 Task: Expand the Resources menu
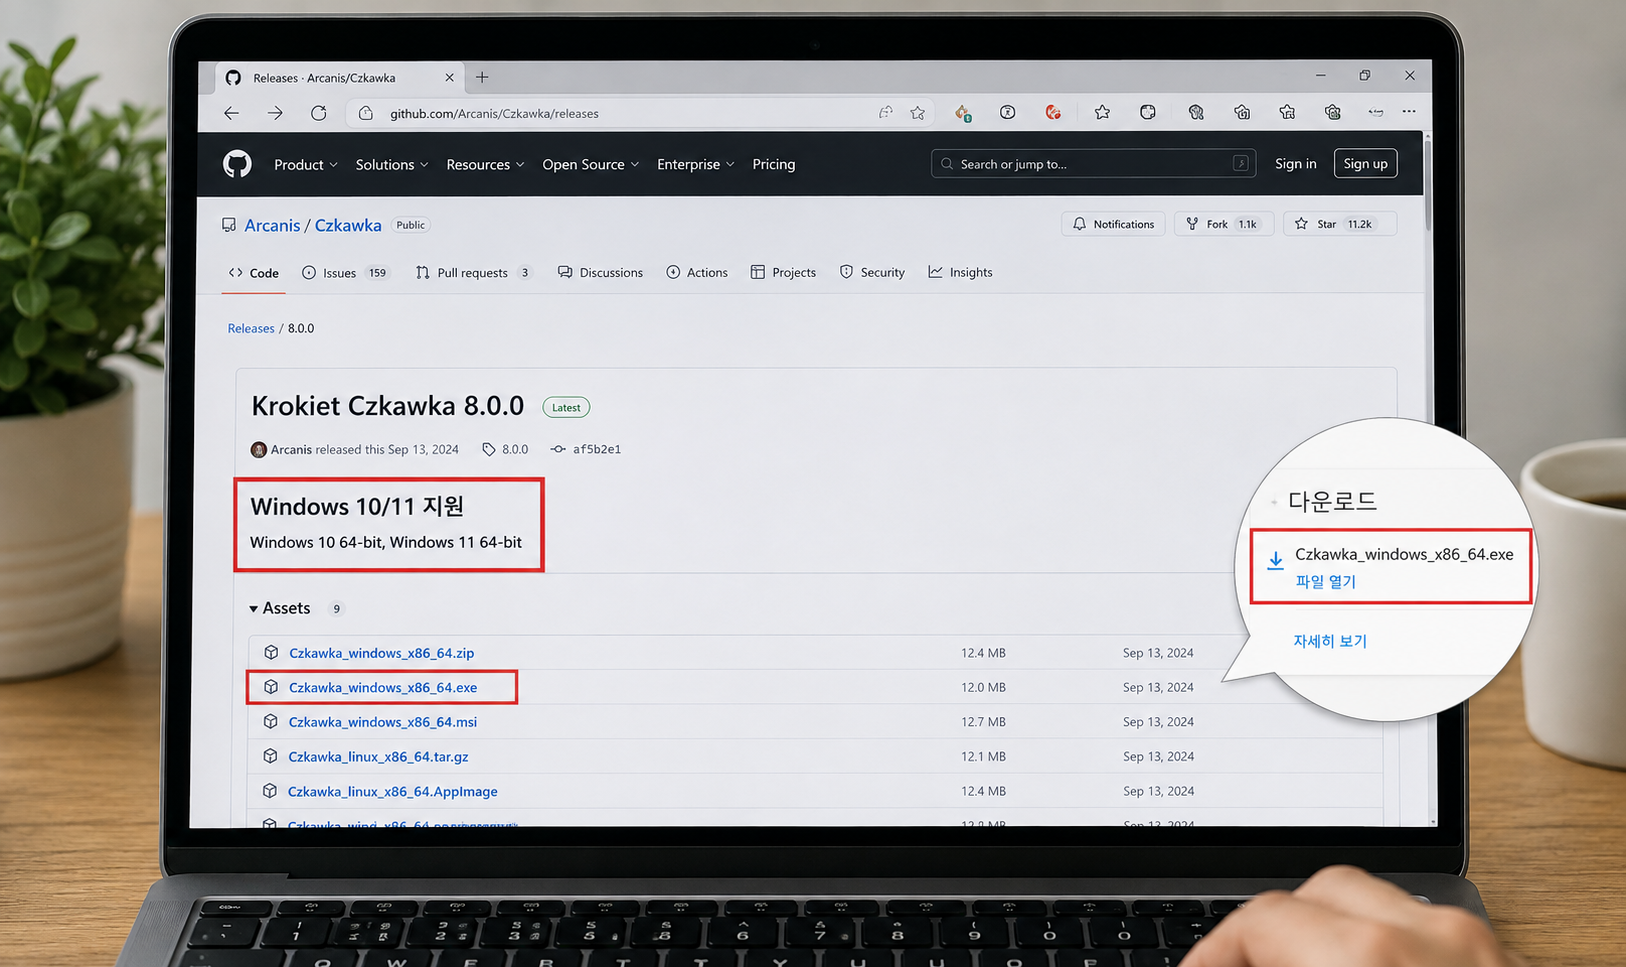click(485, 164)
